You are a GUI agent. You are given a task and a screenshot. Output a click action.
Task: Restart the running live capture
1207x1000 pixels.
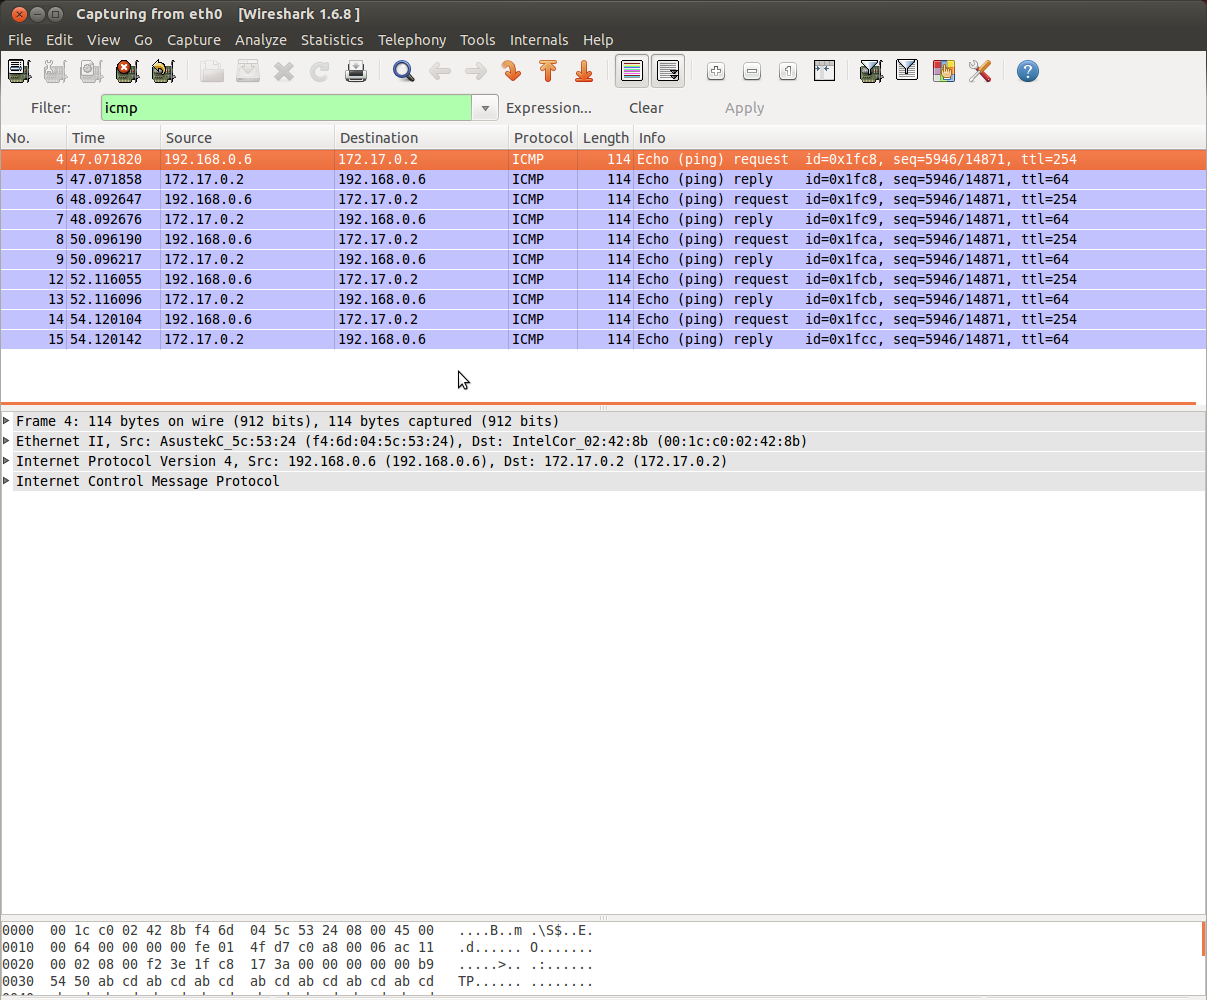(163, 71)
